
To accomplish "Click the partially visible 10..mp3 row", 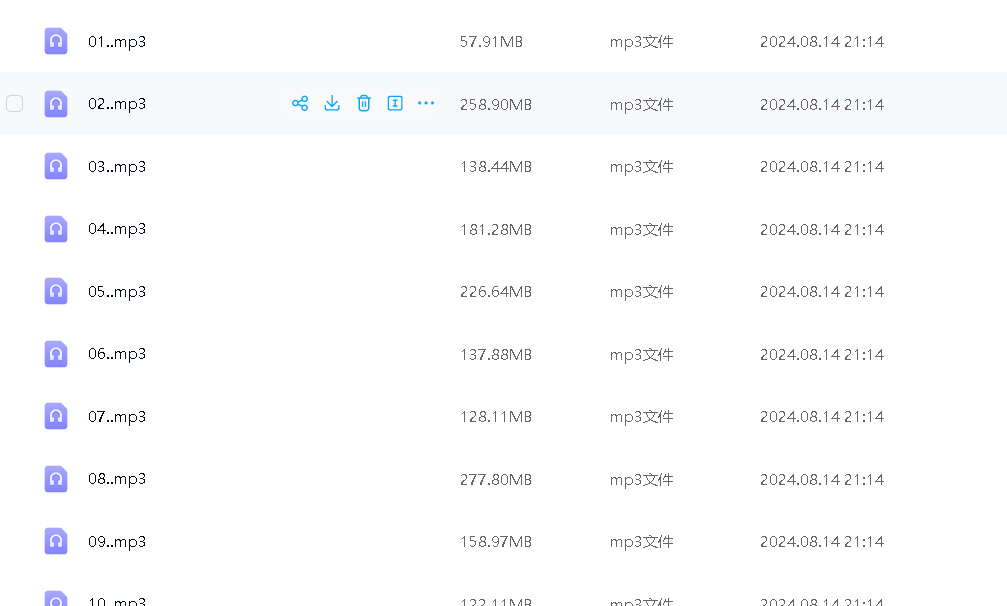I will click(x=117, y=600).
